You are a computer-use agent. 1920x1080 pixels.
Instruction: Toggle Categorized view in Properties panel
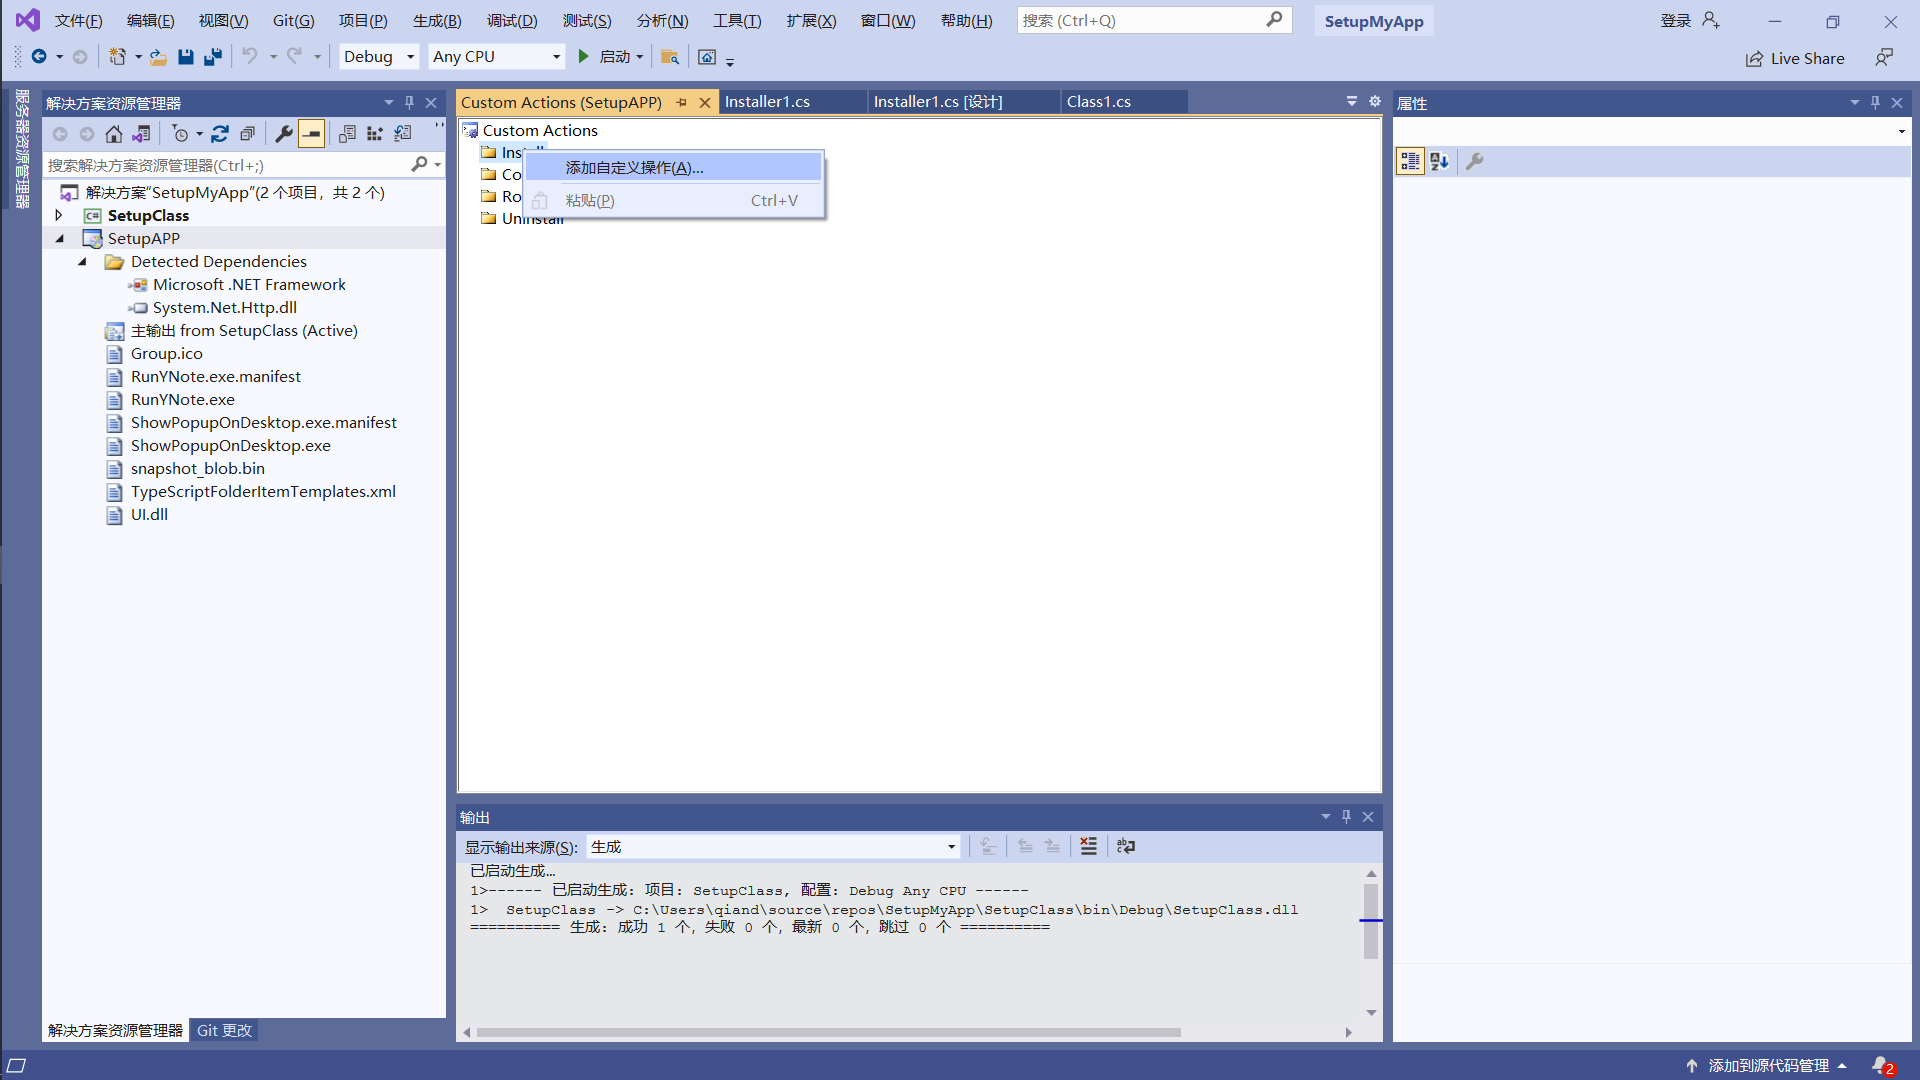point(1410,162)
